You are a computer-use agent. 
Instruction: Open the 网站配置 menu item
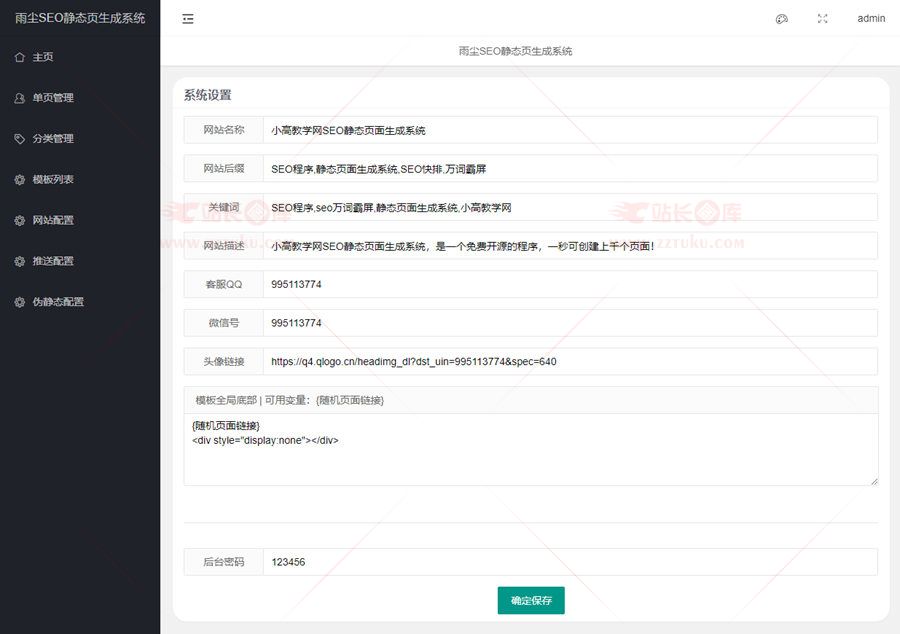[x=53, y=220]
